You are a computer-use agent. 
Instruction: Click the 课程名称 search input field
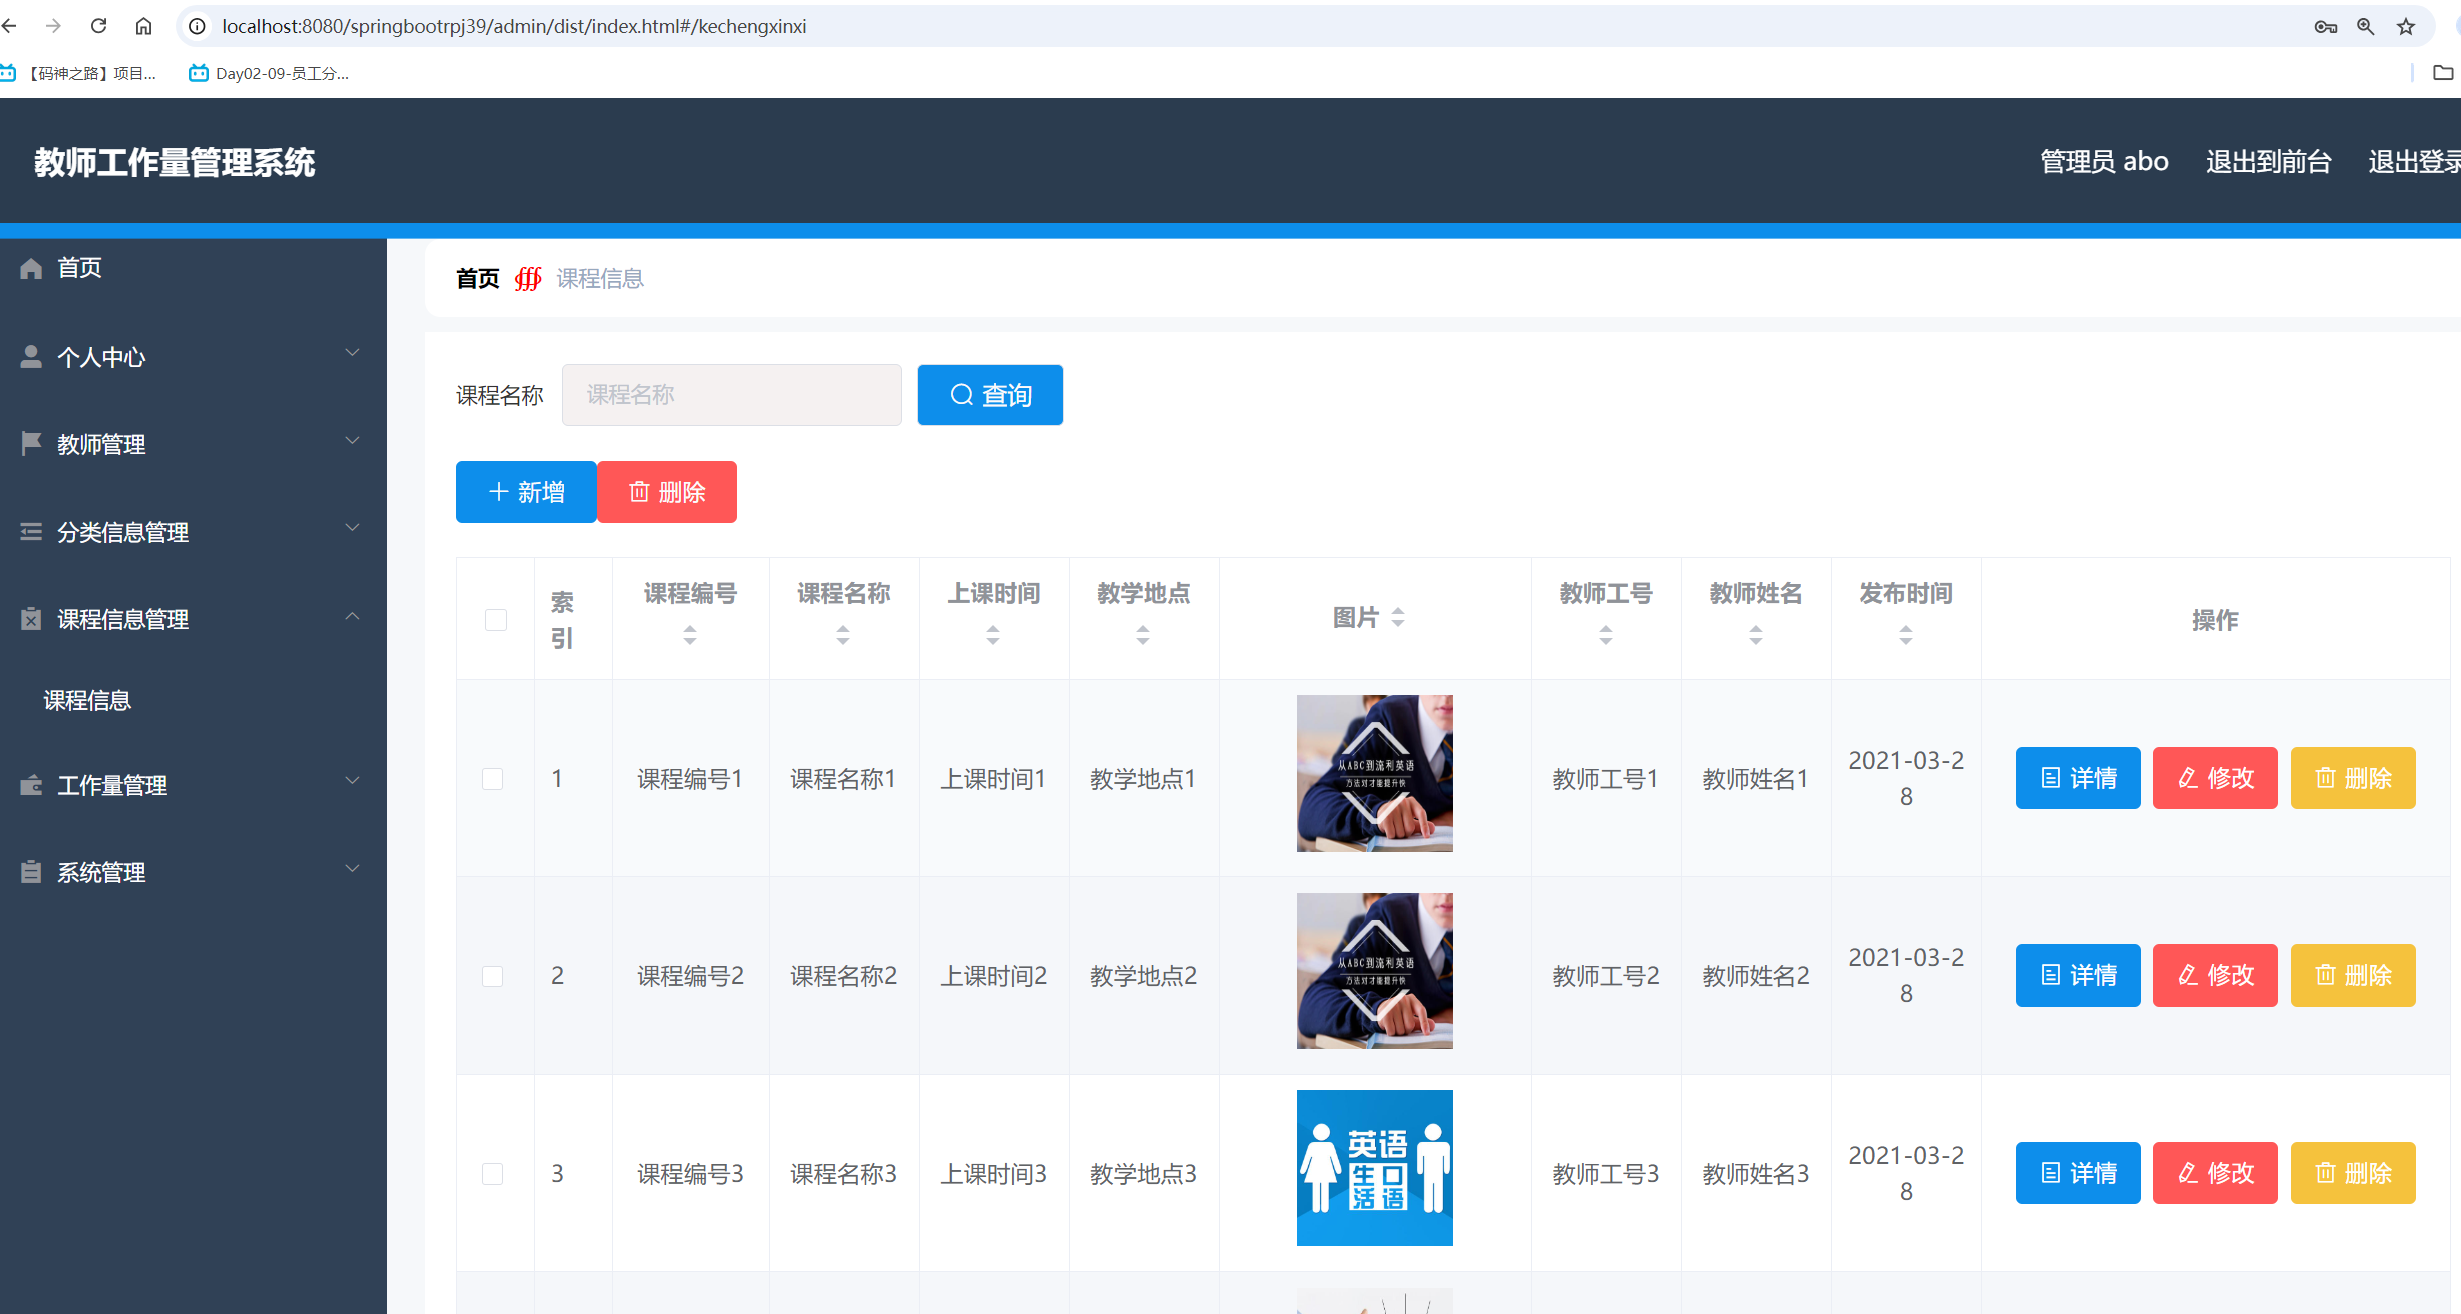coord(731,395)
